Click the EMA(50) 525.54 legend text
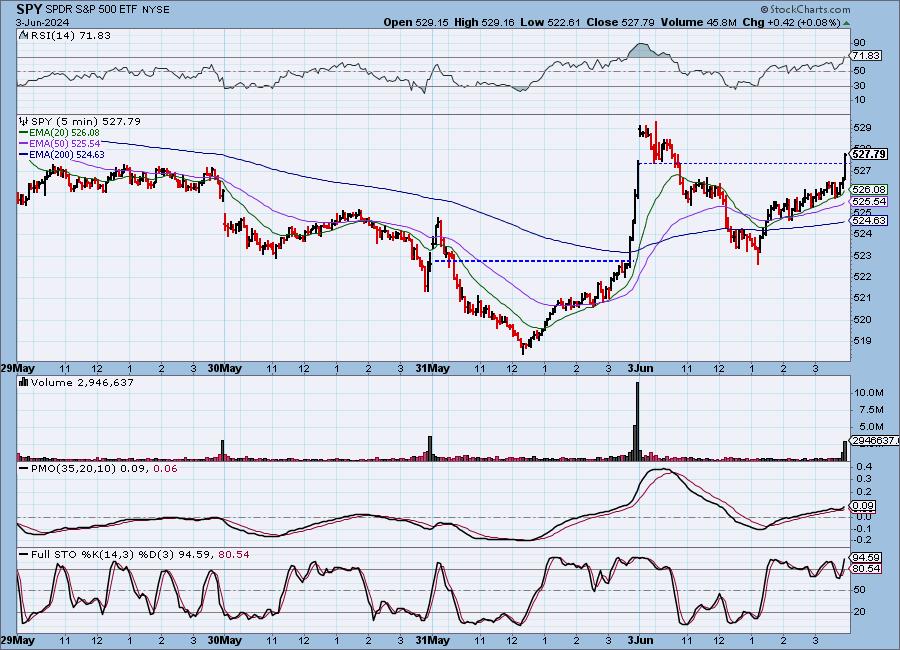This screenshot has width=900, height=650. (x=64, y=144)
